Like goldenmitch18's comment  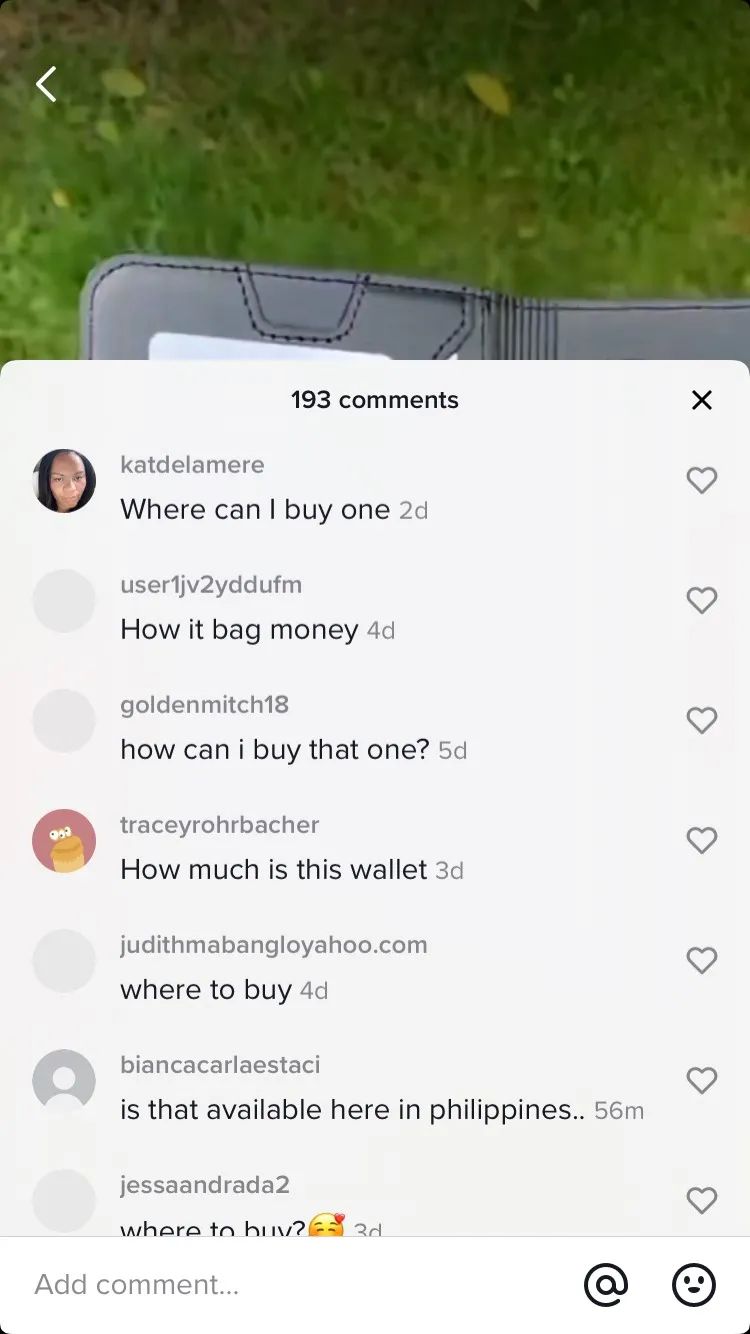coord(702,720)
